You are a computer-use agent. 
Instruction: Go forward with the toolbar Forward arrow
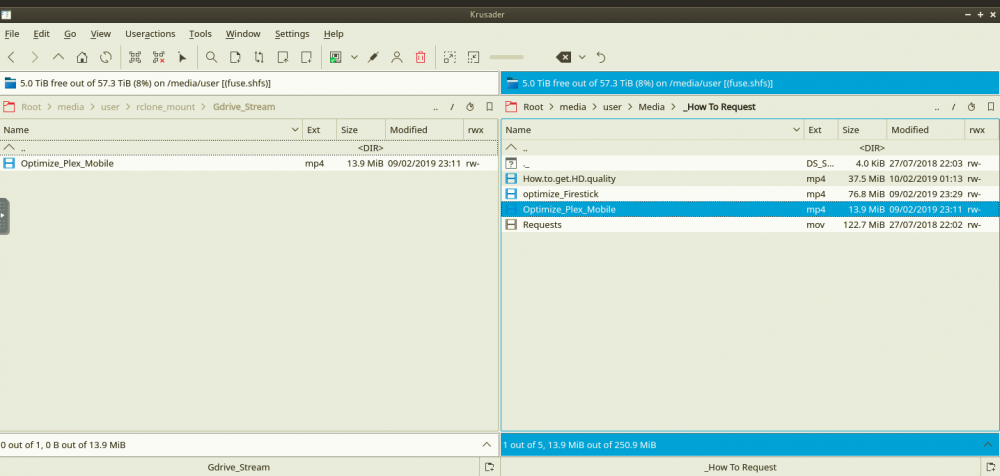click(x=34, y=57)
